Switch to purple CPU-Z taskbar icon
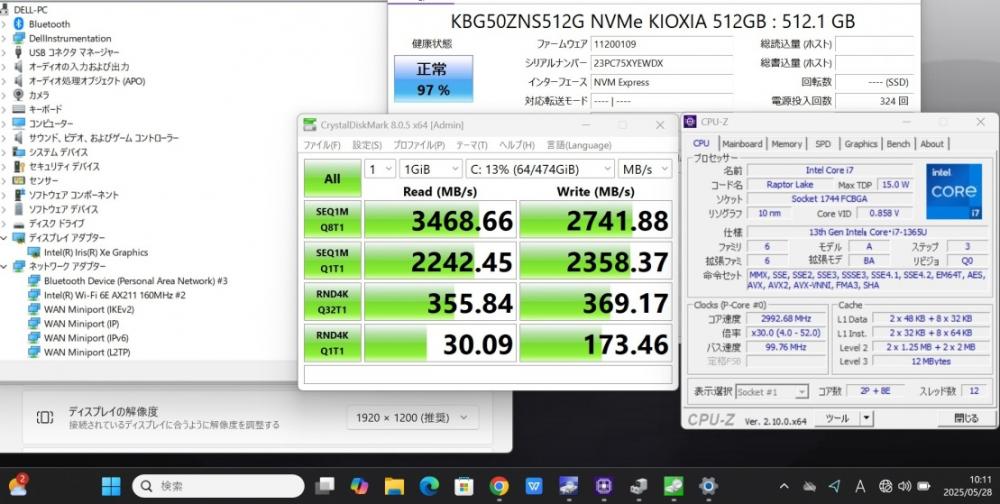The width and height of the screenshot is (1000, 504). tap(603, 486)
